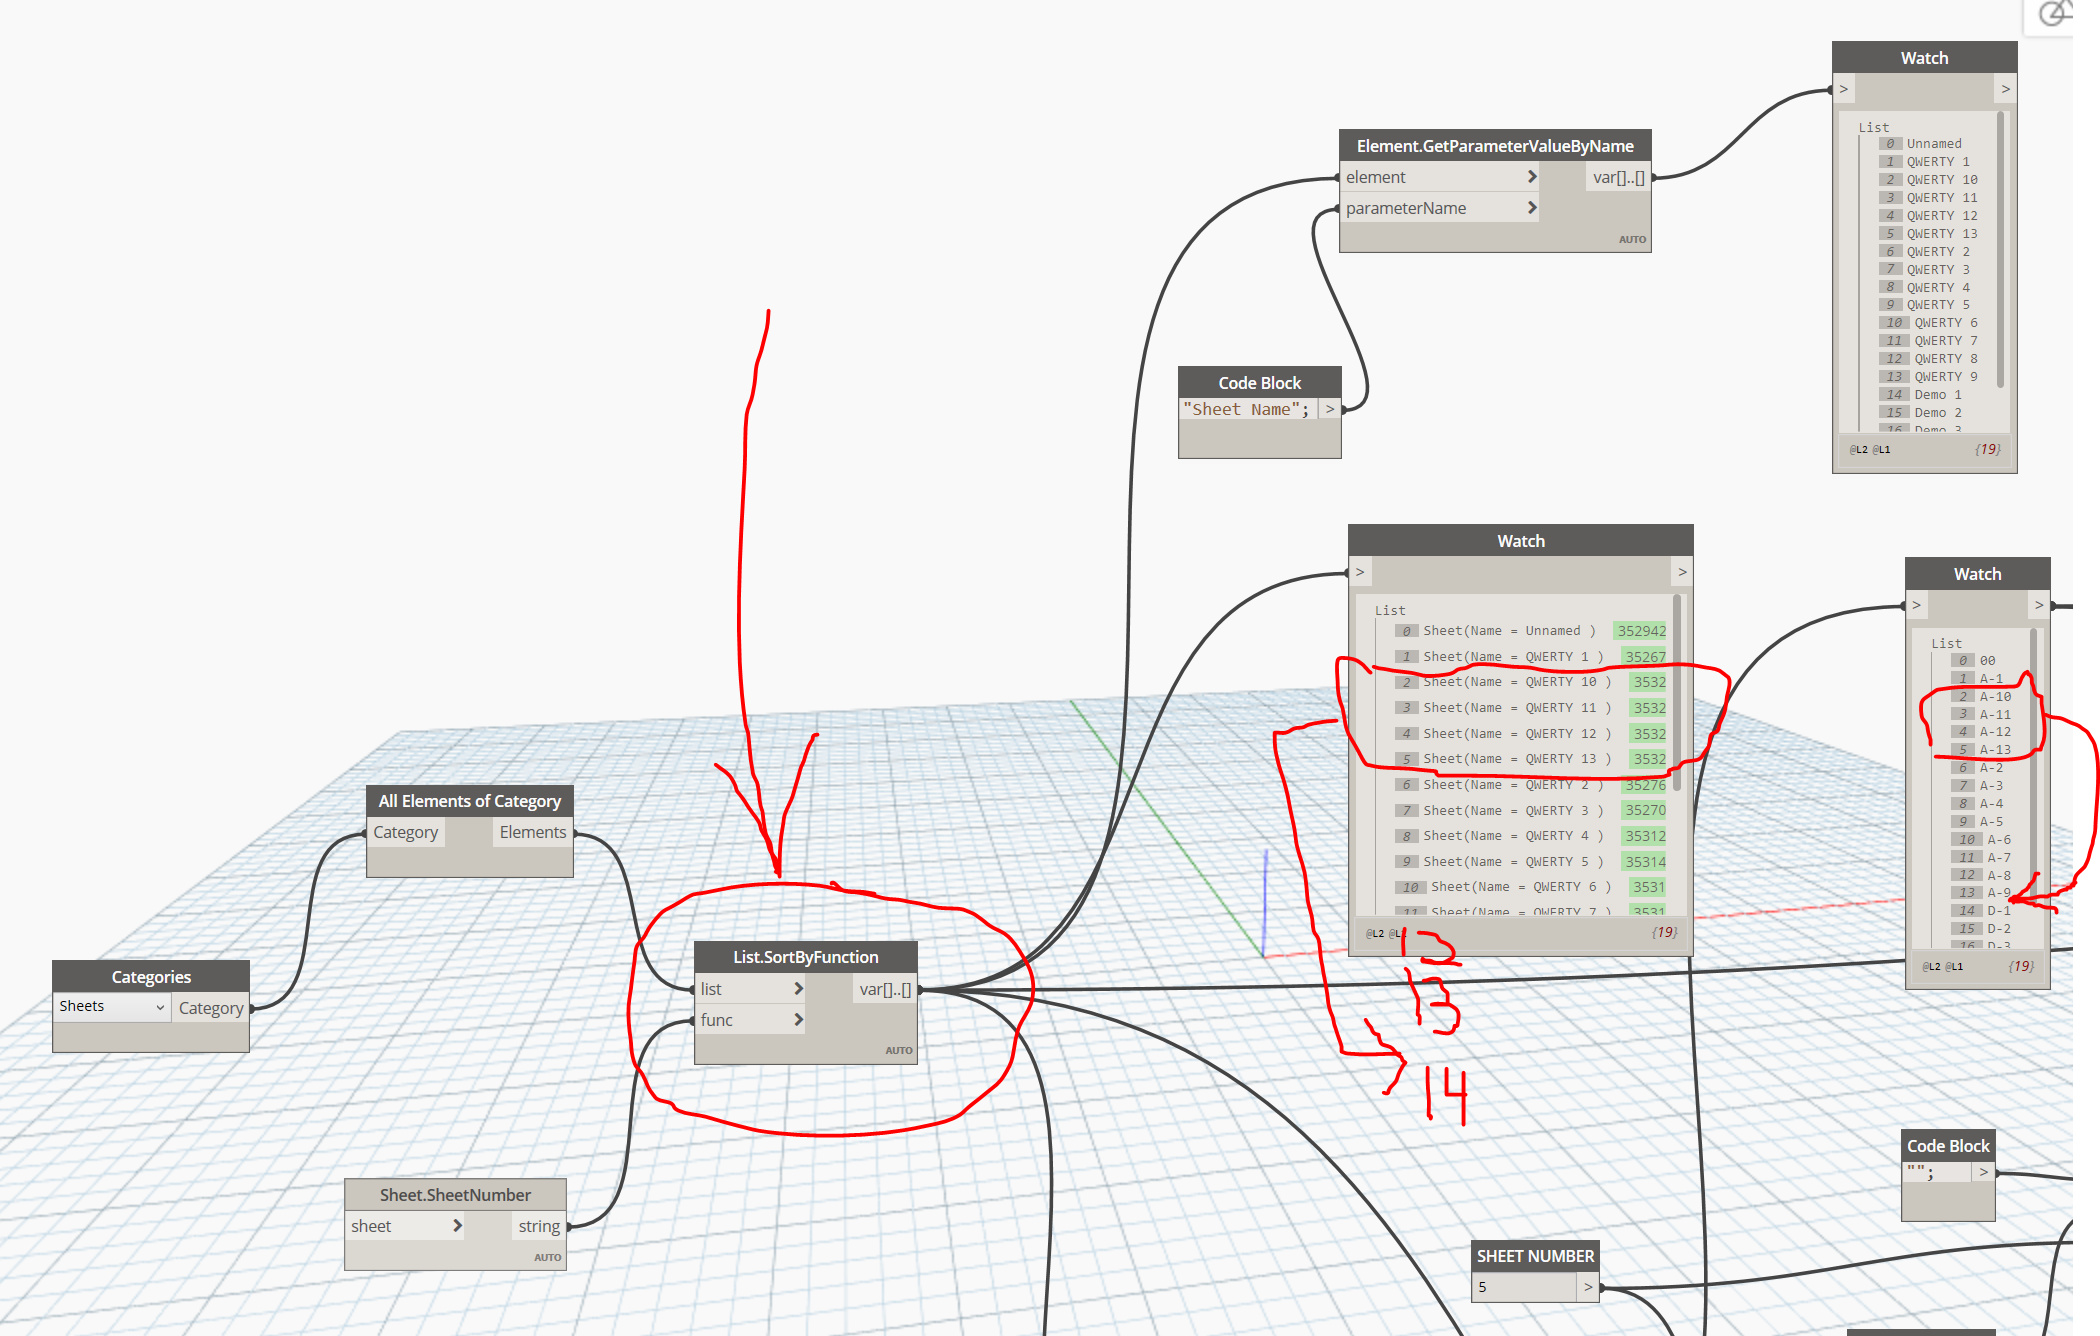Click the middle Watch node input arrow
Image resolution: width=2100 pixels, height=1336 pixels.
[1360, 572]
